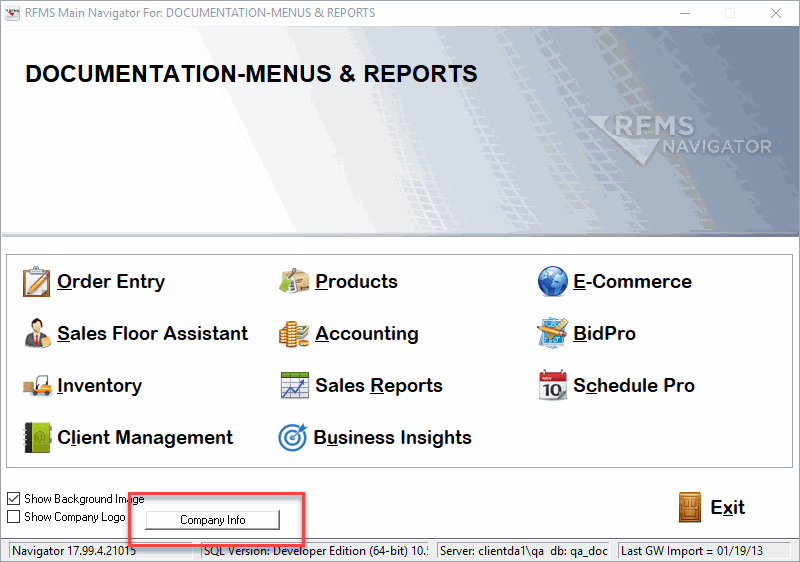Click the Client Management address book icon

point(37,438)
